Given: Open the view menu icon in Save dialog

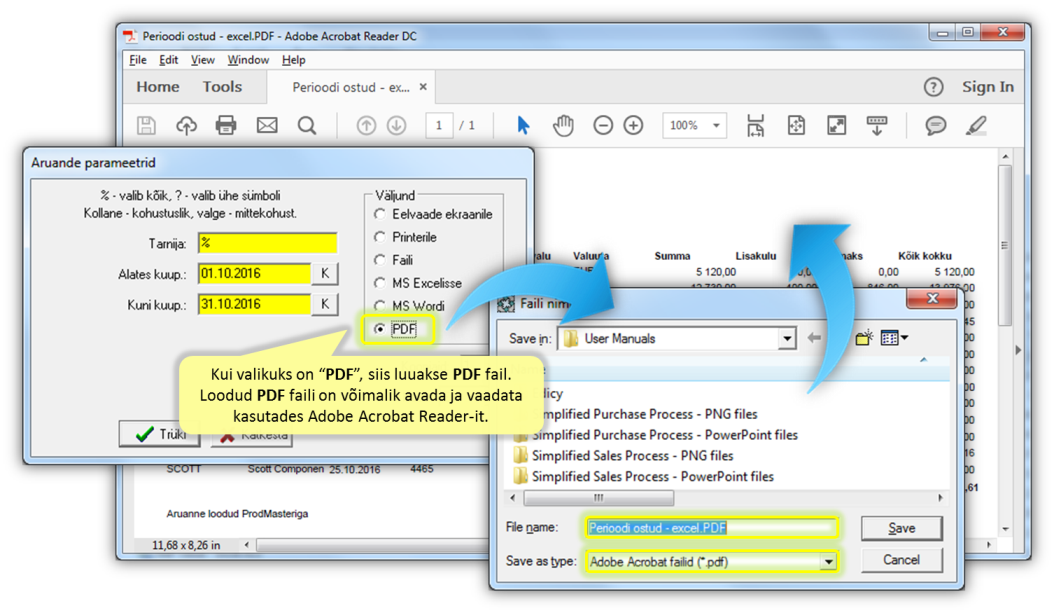Looking at the screenshot, I should coord(894,338).
